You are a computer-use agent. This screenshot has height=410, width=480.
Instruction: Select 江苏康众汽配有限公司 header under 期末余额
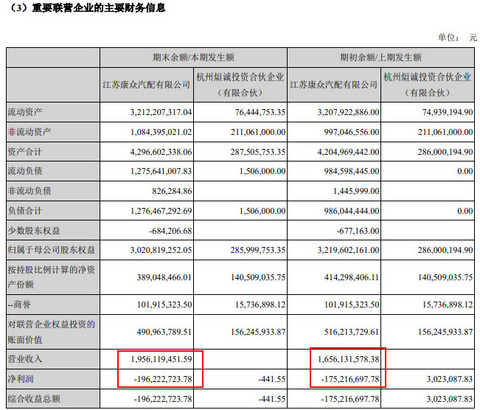click(x=146, y=85)
